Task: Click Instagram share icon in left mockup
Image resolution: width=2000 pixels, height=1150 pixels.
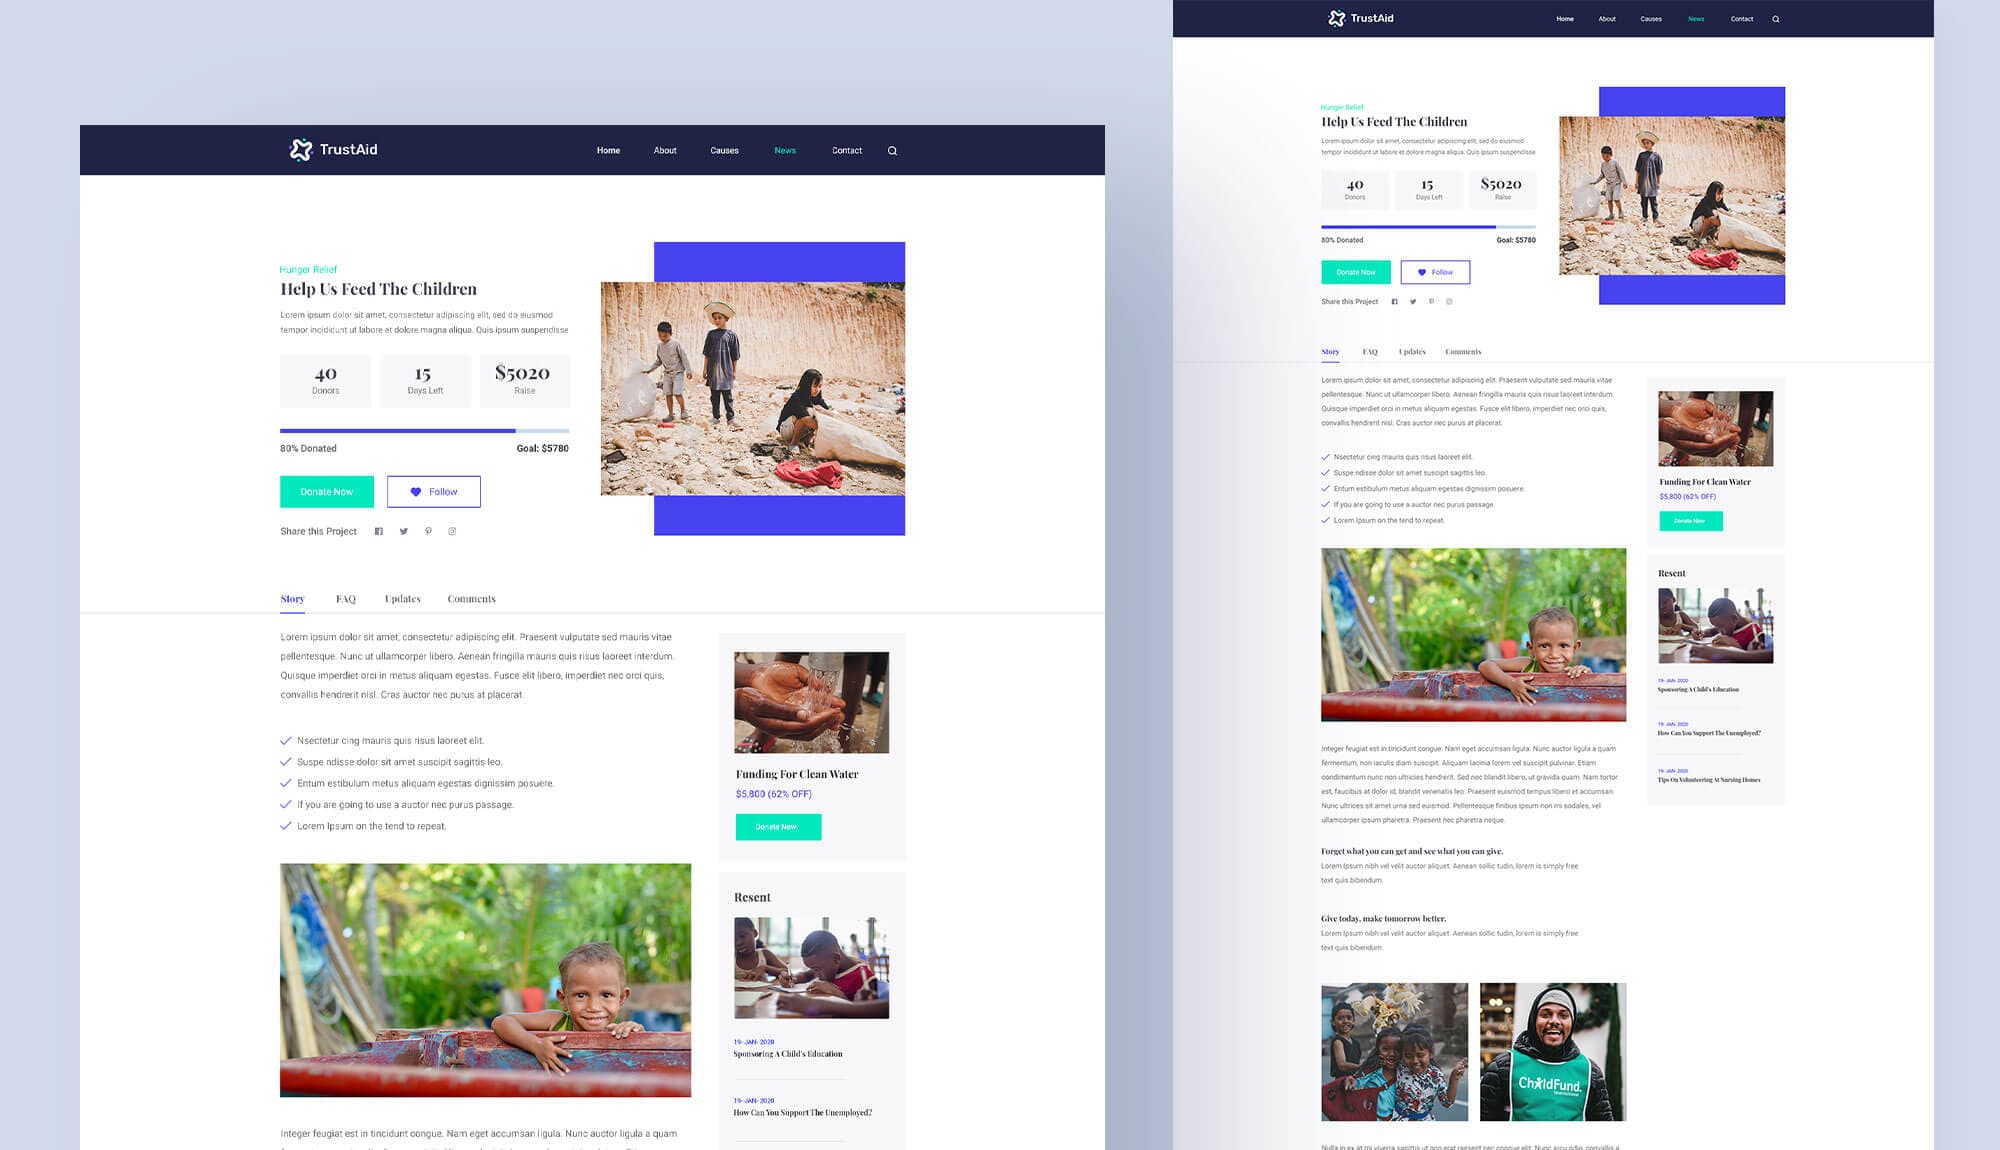Action: click(x=452, y=532)
